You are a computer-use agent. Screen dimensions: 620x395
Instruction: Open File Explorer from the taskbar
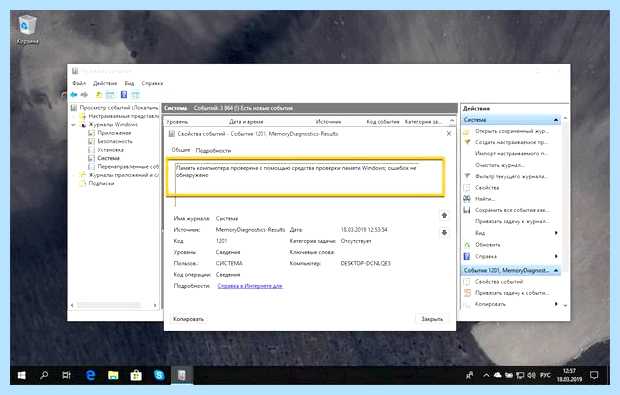[x=113, y=375]
